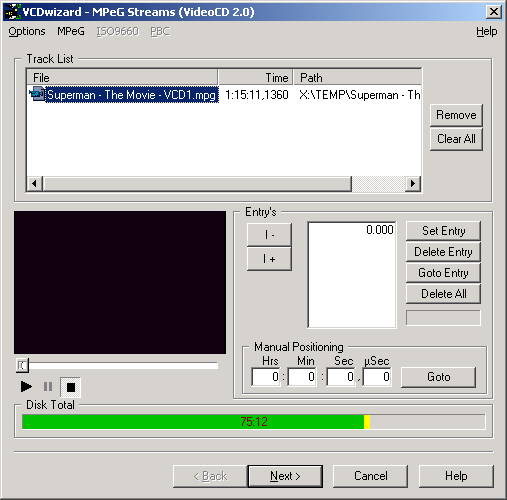Remove the selected track
507x500 pixels.
click(456, 115)
